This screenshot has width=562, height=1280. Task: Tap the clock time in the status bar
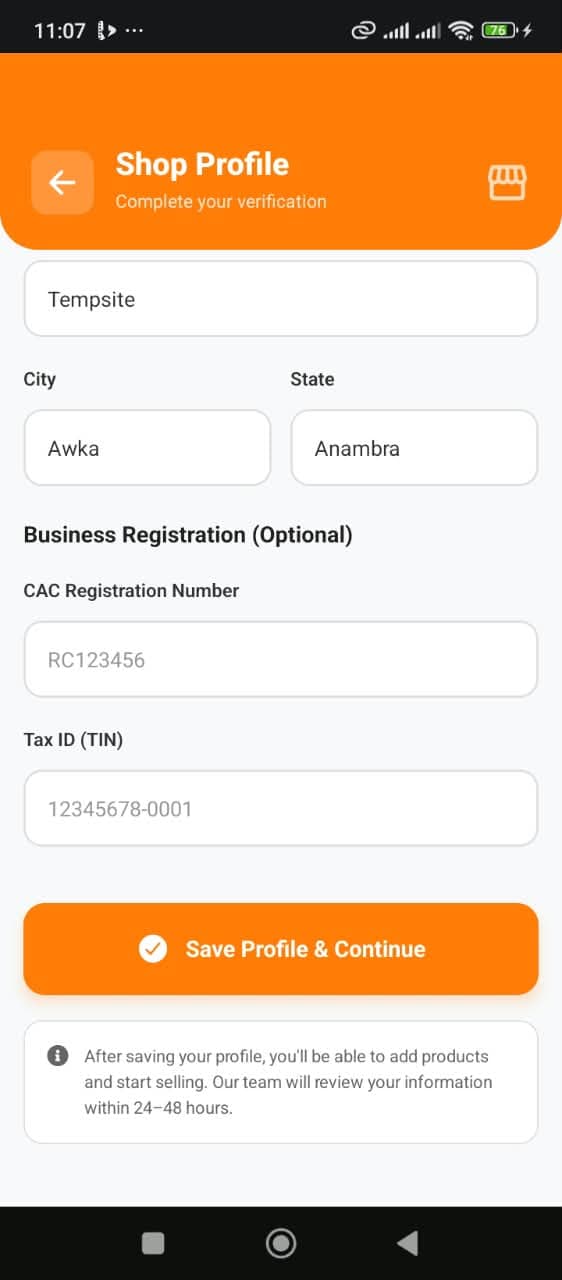tap(60, 31)
